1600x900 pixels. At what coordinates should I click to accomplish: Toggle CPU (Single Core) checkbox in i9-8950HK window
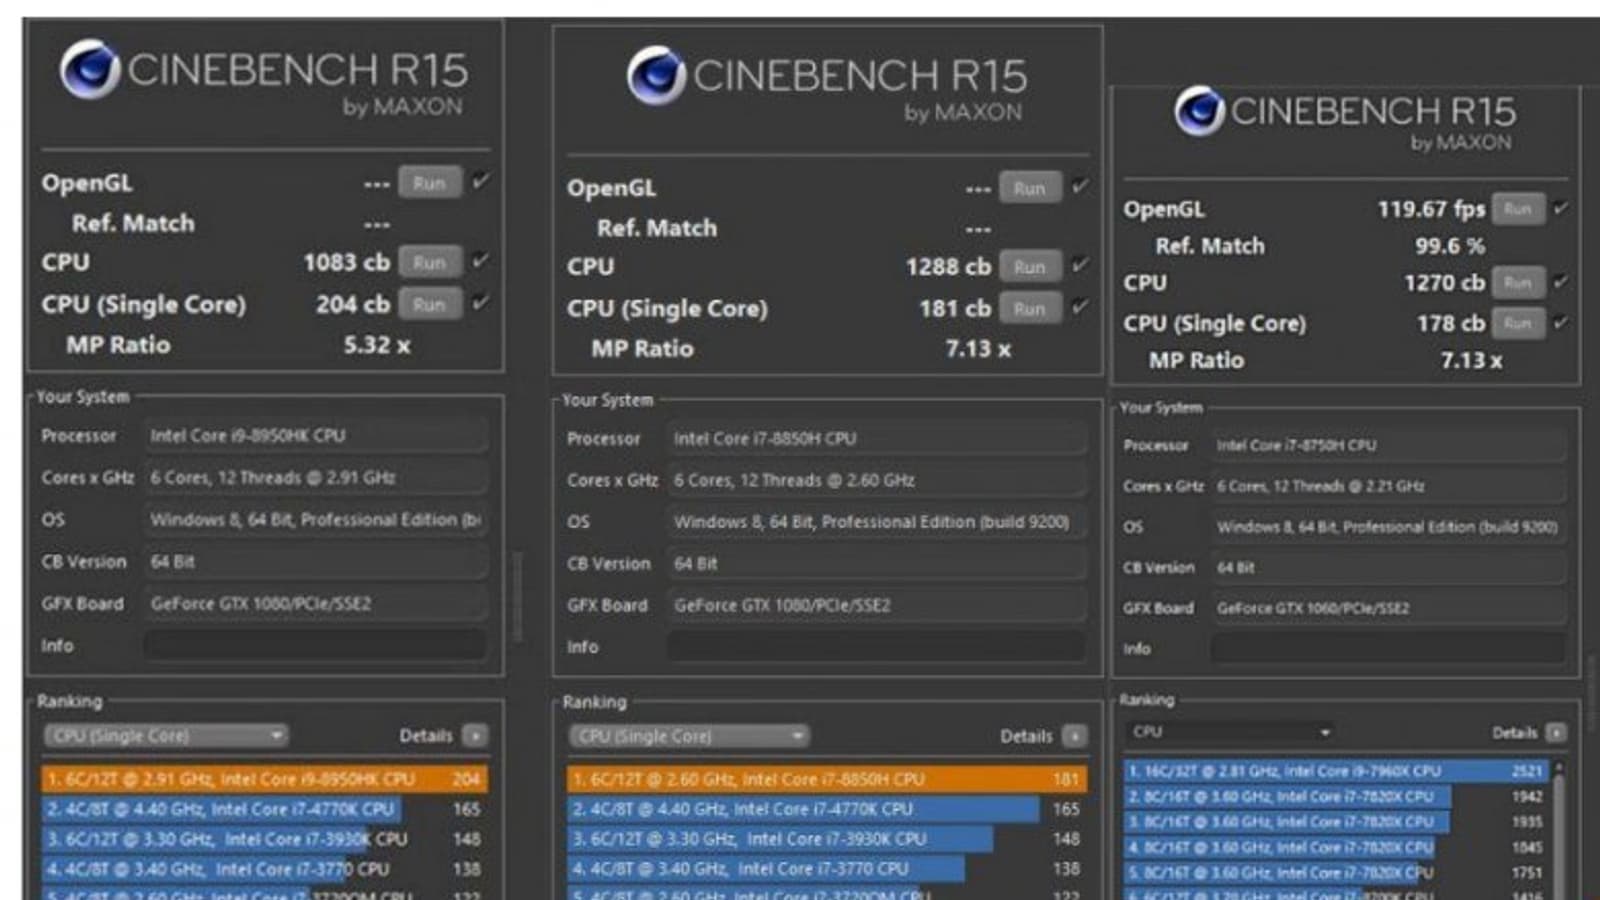pyautogui.click(x=481, y=302)
